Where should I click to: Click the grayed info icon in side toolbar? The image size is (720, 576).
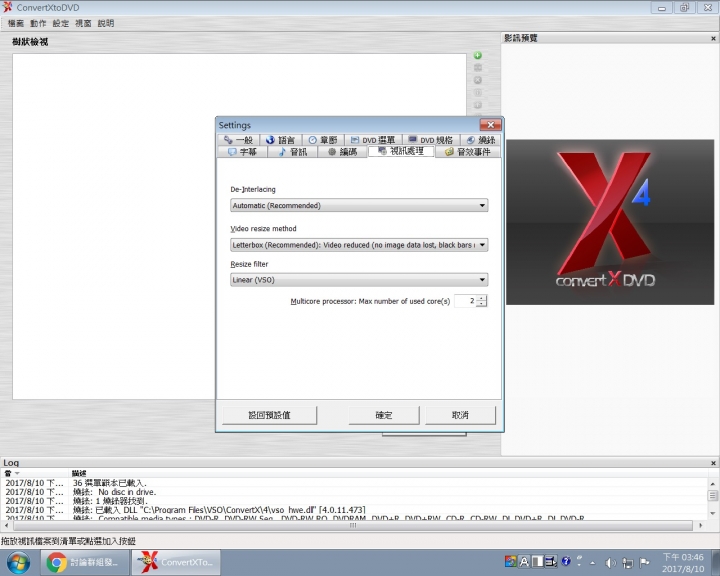(478, 93)
